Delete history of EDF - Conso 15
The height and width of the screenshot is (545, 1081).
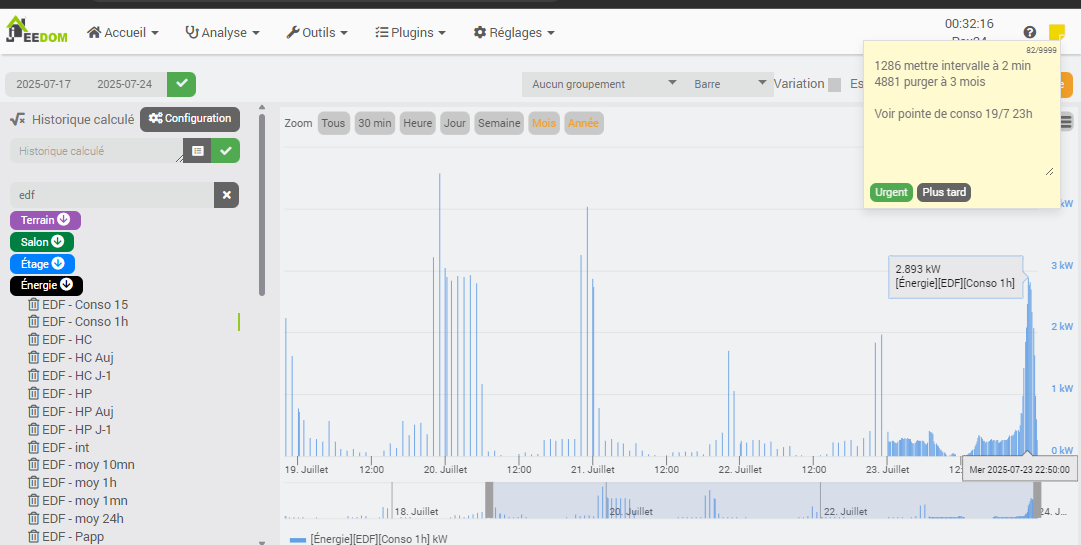[33, 304]
